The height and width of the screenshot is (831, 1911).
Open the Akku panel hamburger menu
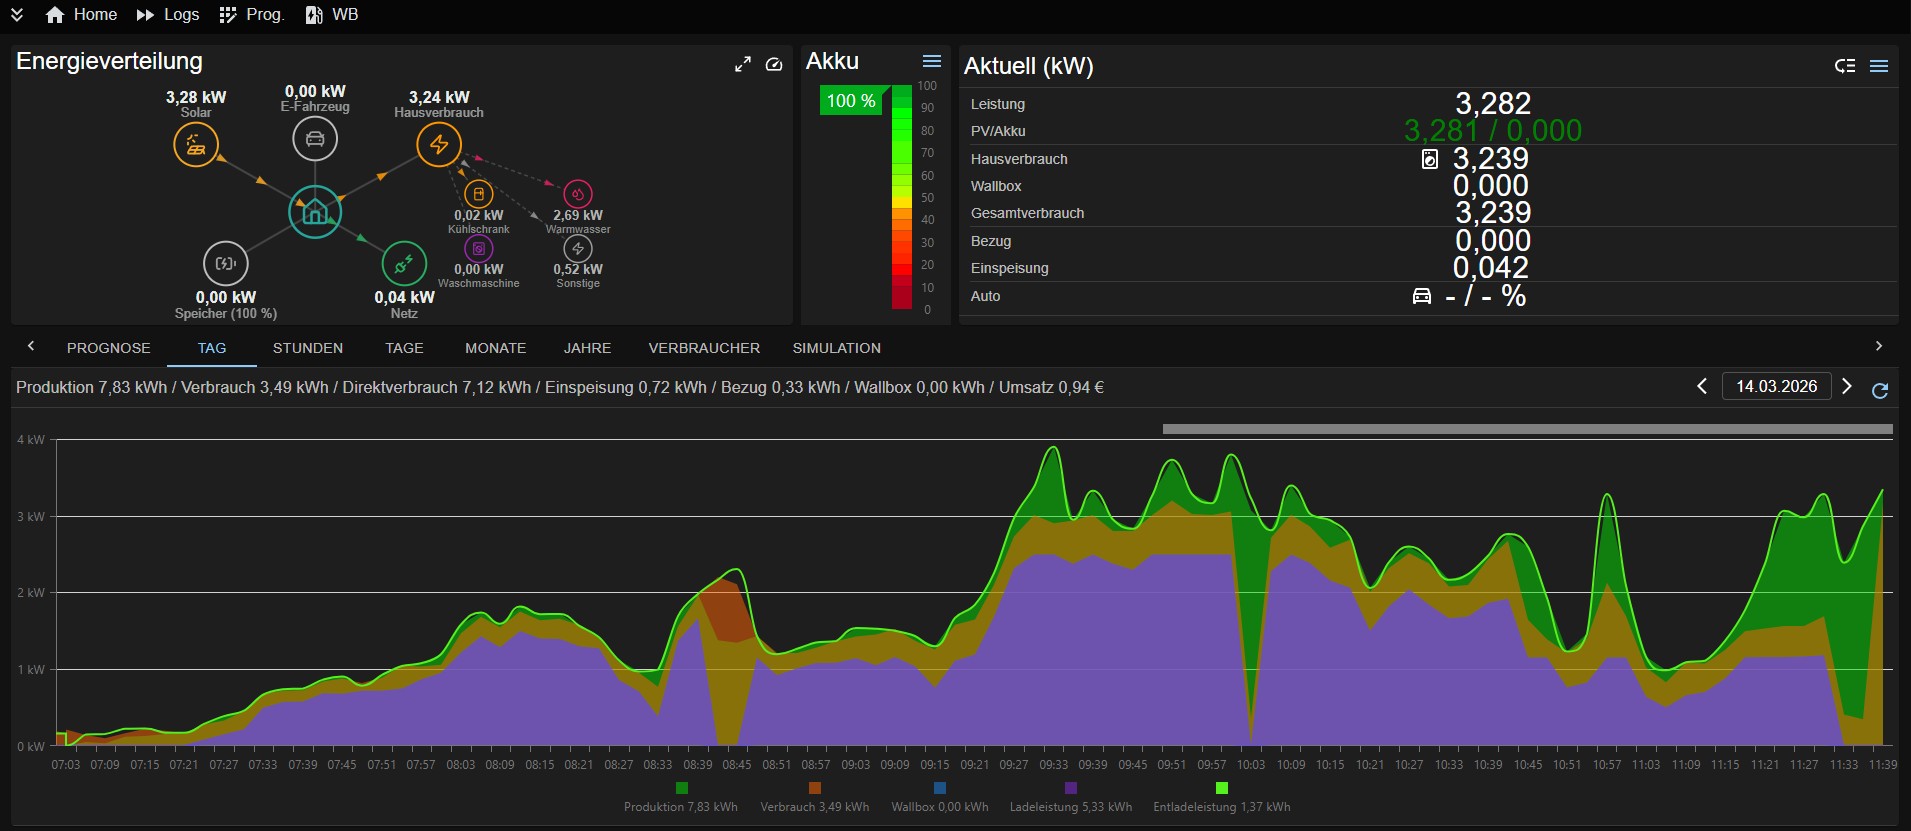click(932, 62)
